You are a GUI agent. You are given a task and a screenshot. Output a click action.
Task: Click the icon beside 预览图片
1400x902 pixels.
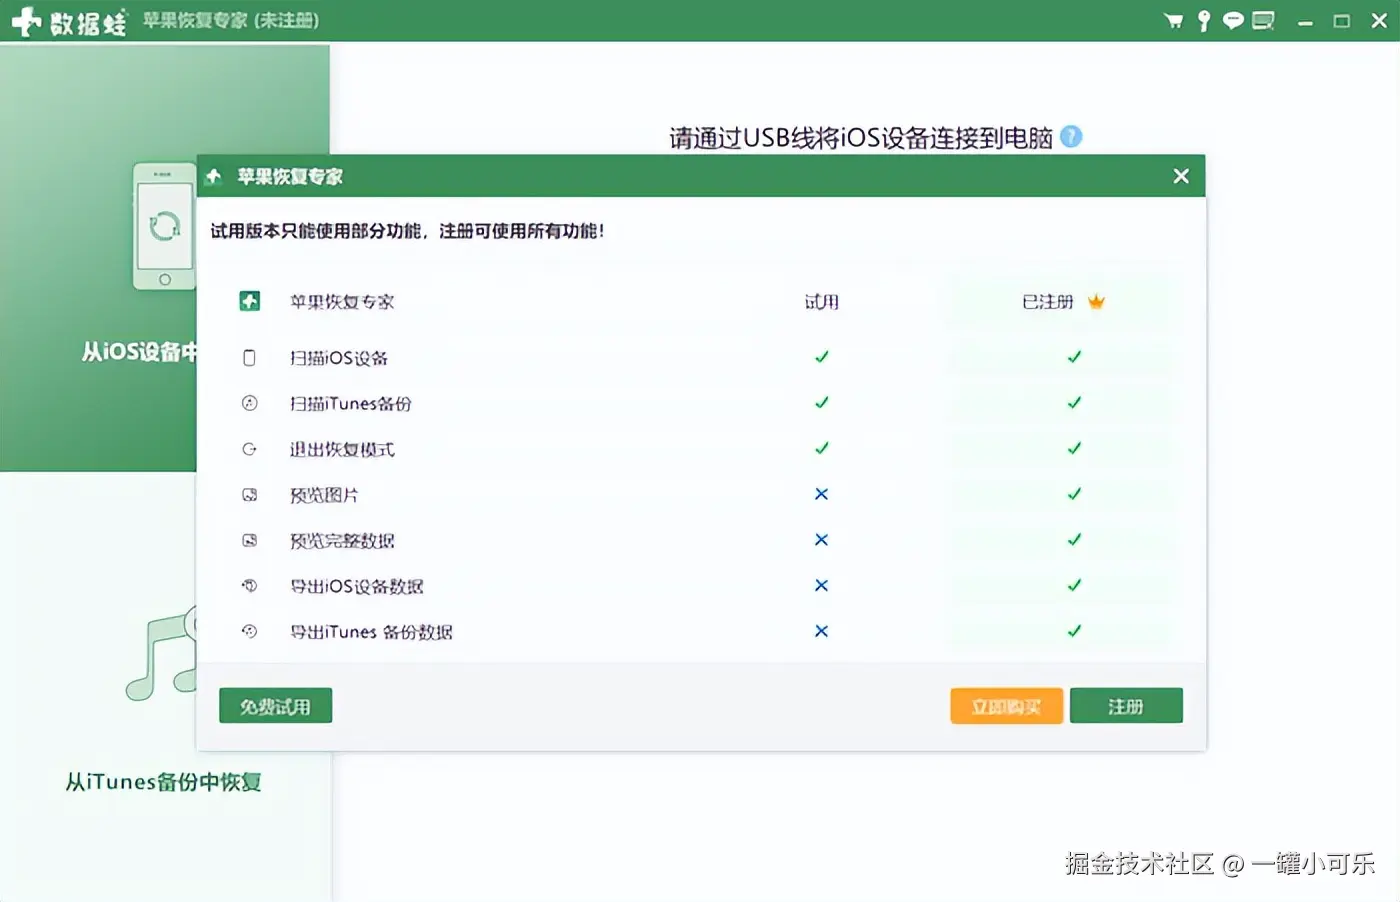tap(250, 495)
